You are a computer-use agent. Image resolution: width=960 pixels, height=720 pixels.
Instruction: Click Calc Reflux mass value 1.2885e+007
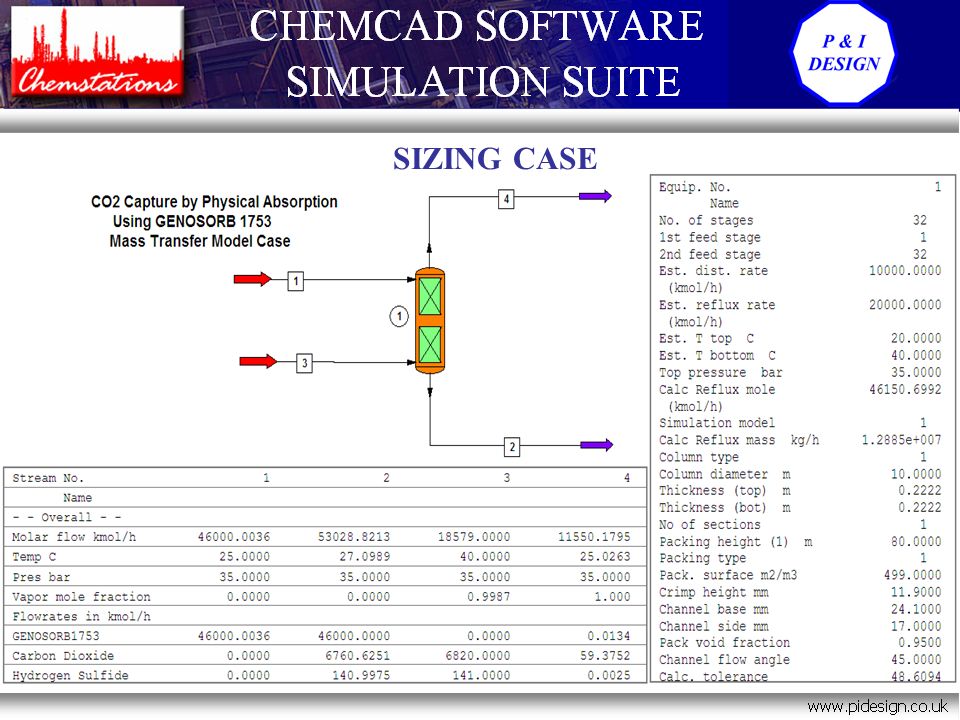(x=901, y=440)
